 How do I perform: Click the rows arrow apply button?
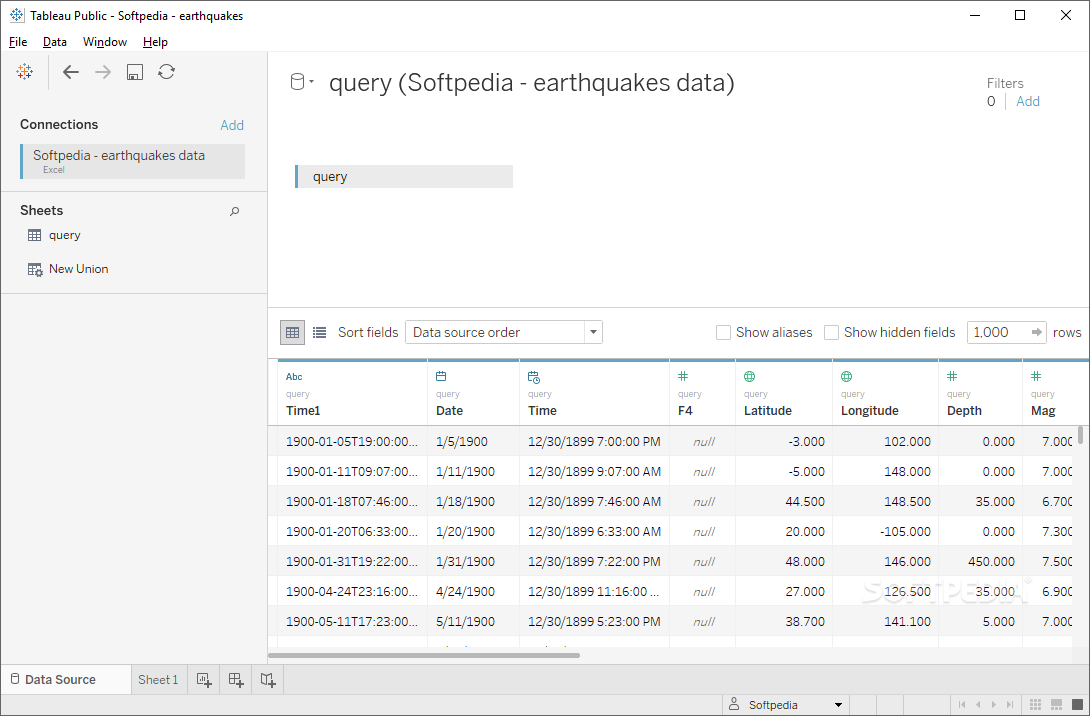pyautogui.click(x=1036, y=332)
